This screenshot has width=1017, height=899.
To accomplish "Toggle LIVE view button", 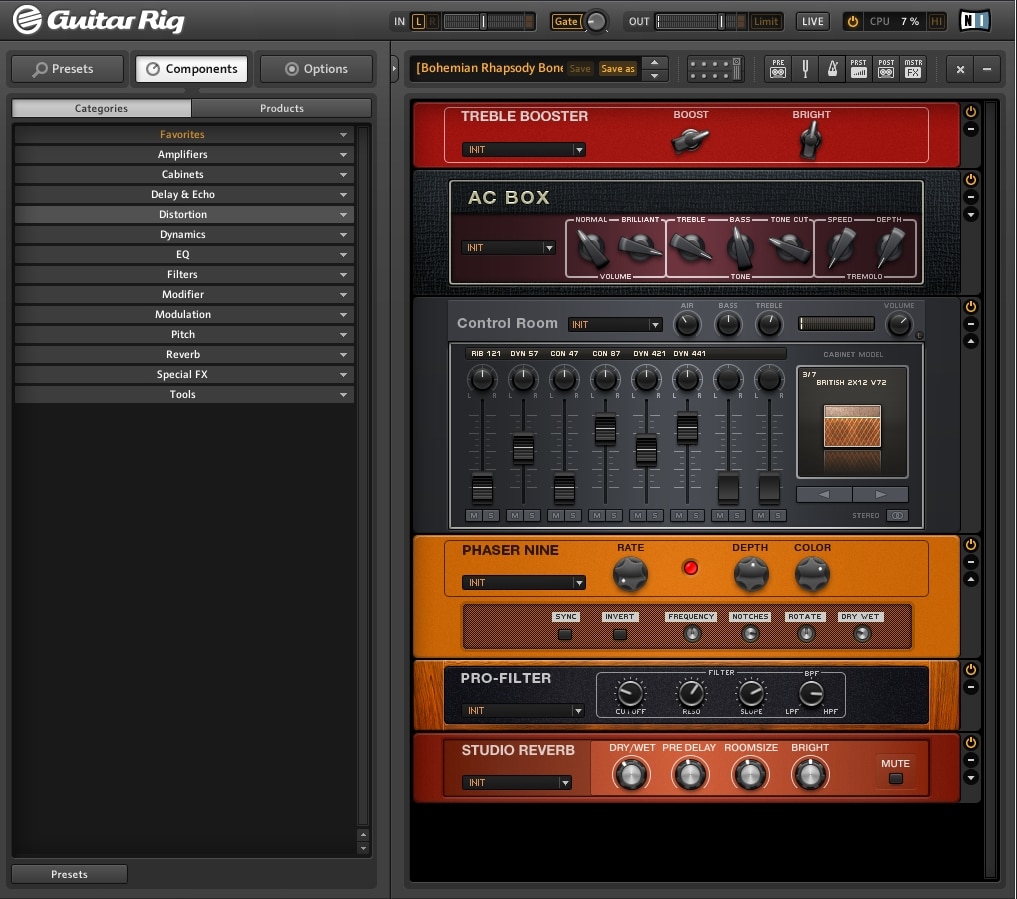I will click(812, 21).
